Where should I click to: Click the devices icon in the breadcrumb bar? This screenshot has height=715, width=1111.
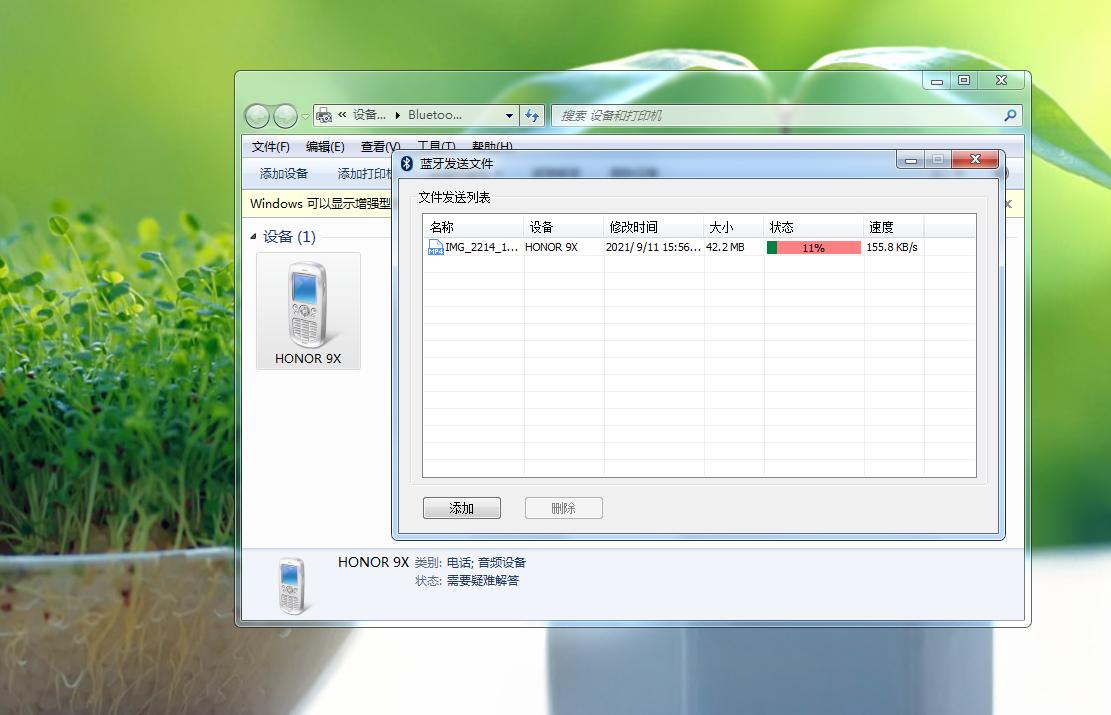pos(324,115)
